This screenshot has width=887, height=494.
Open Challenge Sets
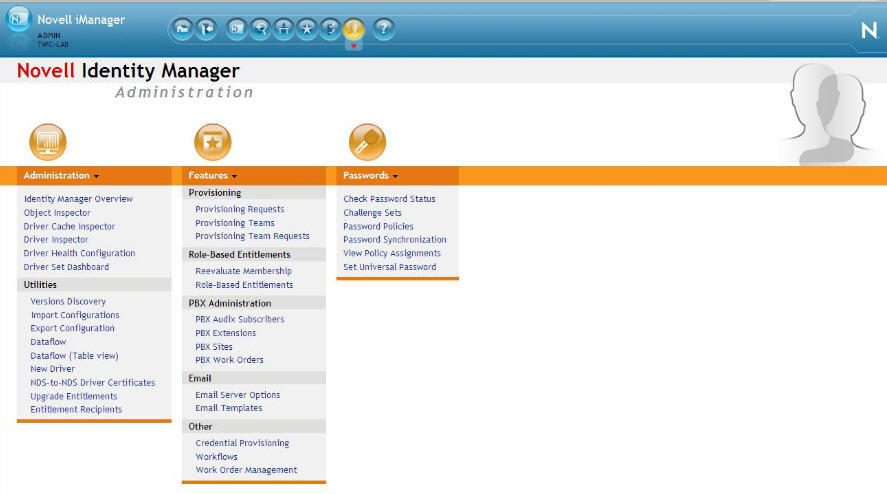pos(372,213)
